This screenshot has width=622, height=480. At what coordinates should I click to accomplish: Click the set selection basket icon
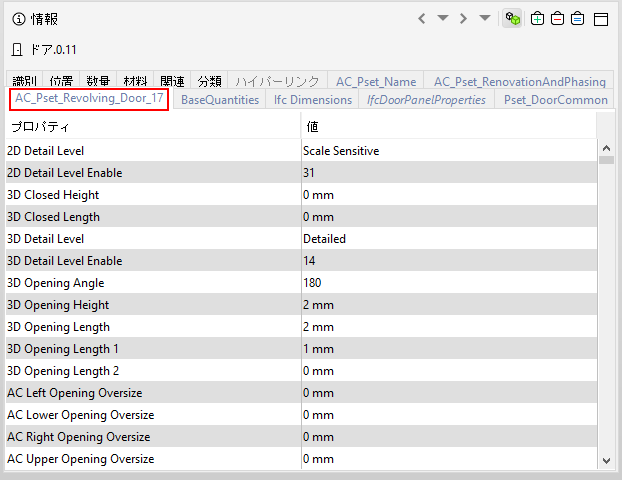point(577,18)
